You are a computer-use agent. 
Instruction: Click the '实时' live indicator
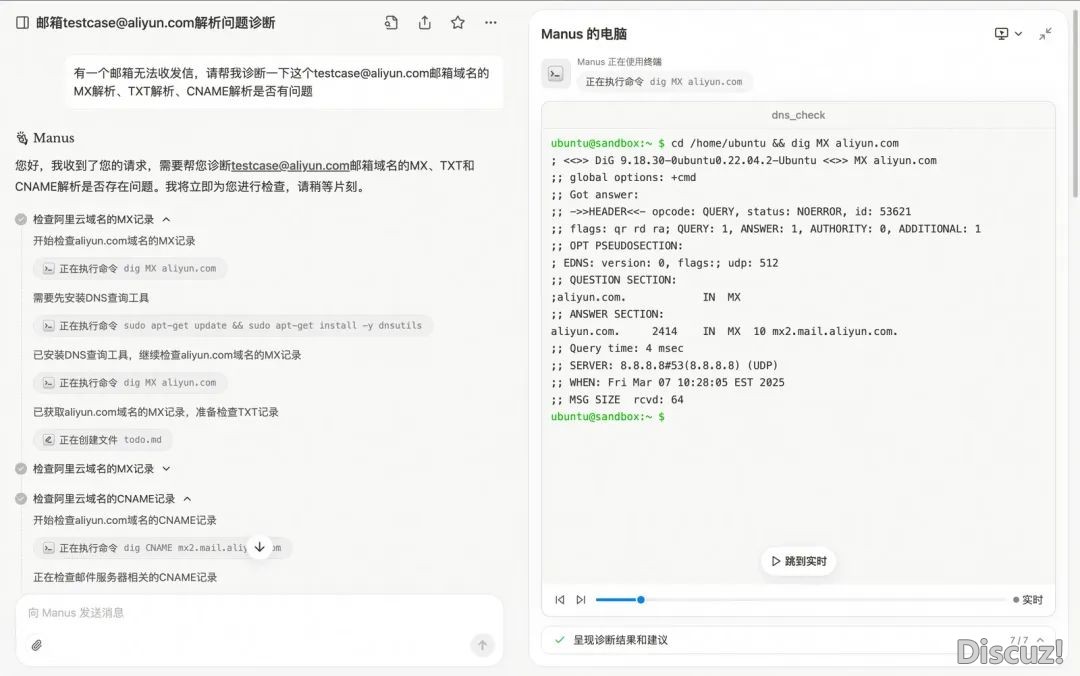(1028, 600)
